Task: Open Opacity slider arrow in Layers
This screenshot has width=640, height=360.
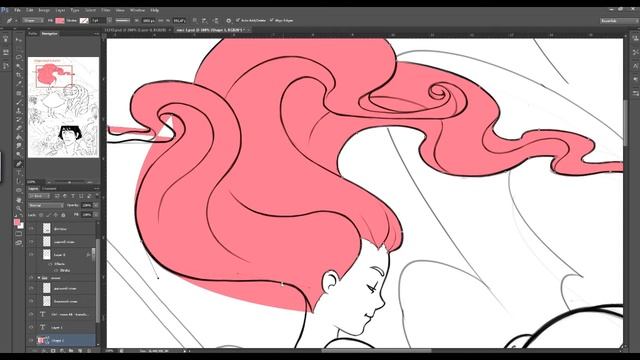Action: click(x=96, y=205)
